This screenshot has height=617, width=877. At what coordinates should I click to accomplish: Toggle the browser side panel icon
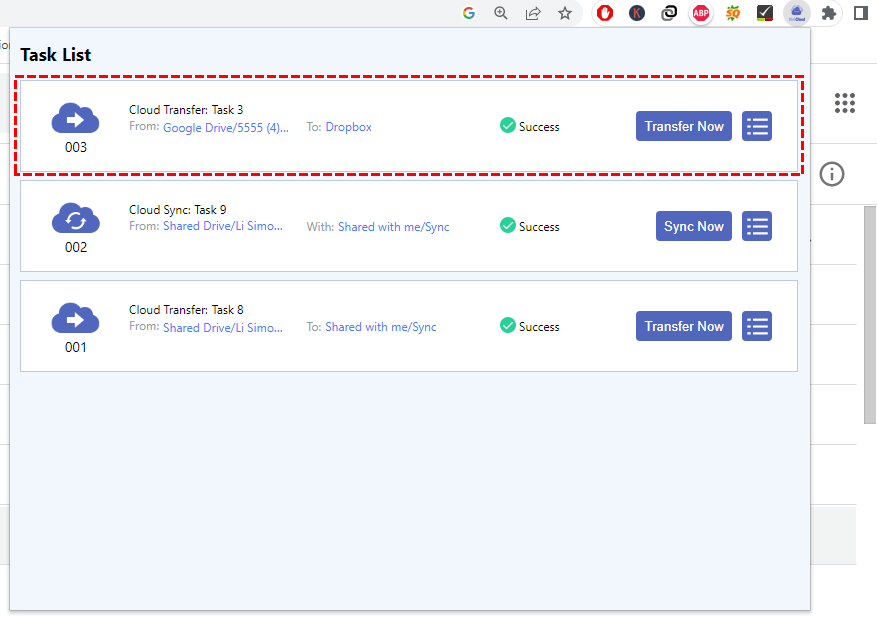point(861,13)
